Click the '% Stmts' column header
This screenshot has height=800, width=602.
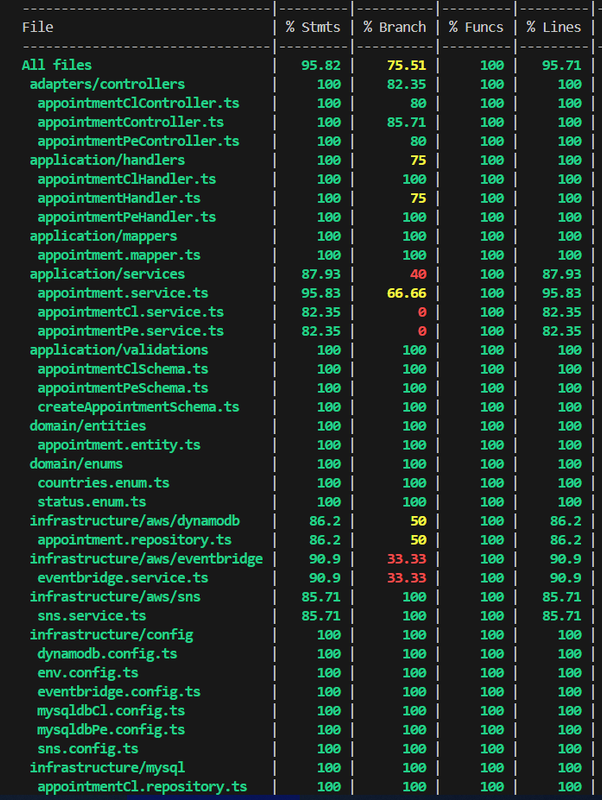[313, 27]
